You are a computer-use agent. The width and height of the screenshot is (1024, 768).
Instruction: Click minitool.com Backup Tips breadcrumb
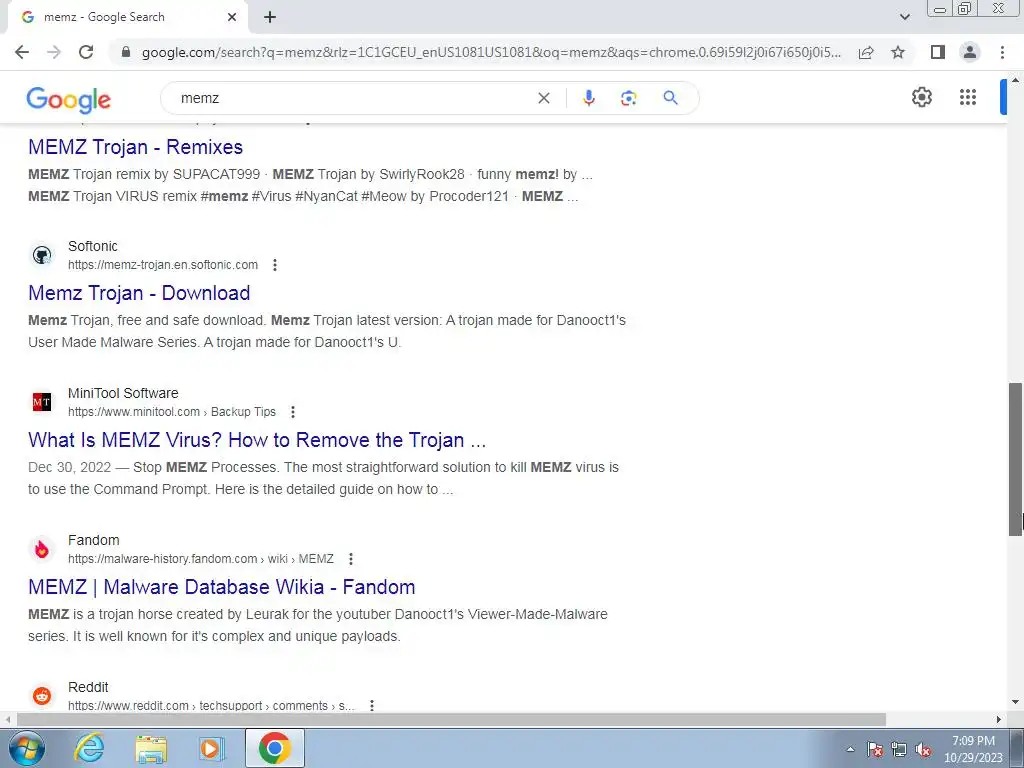coord(172,412)
